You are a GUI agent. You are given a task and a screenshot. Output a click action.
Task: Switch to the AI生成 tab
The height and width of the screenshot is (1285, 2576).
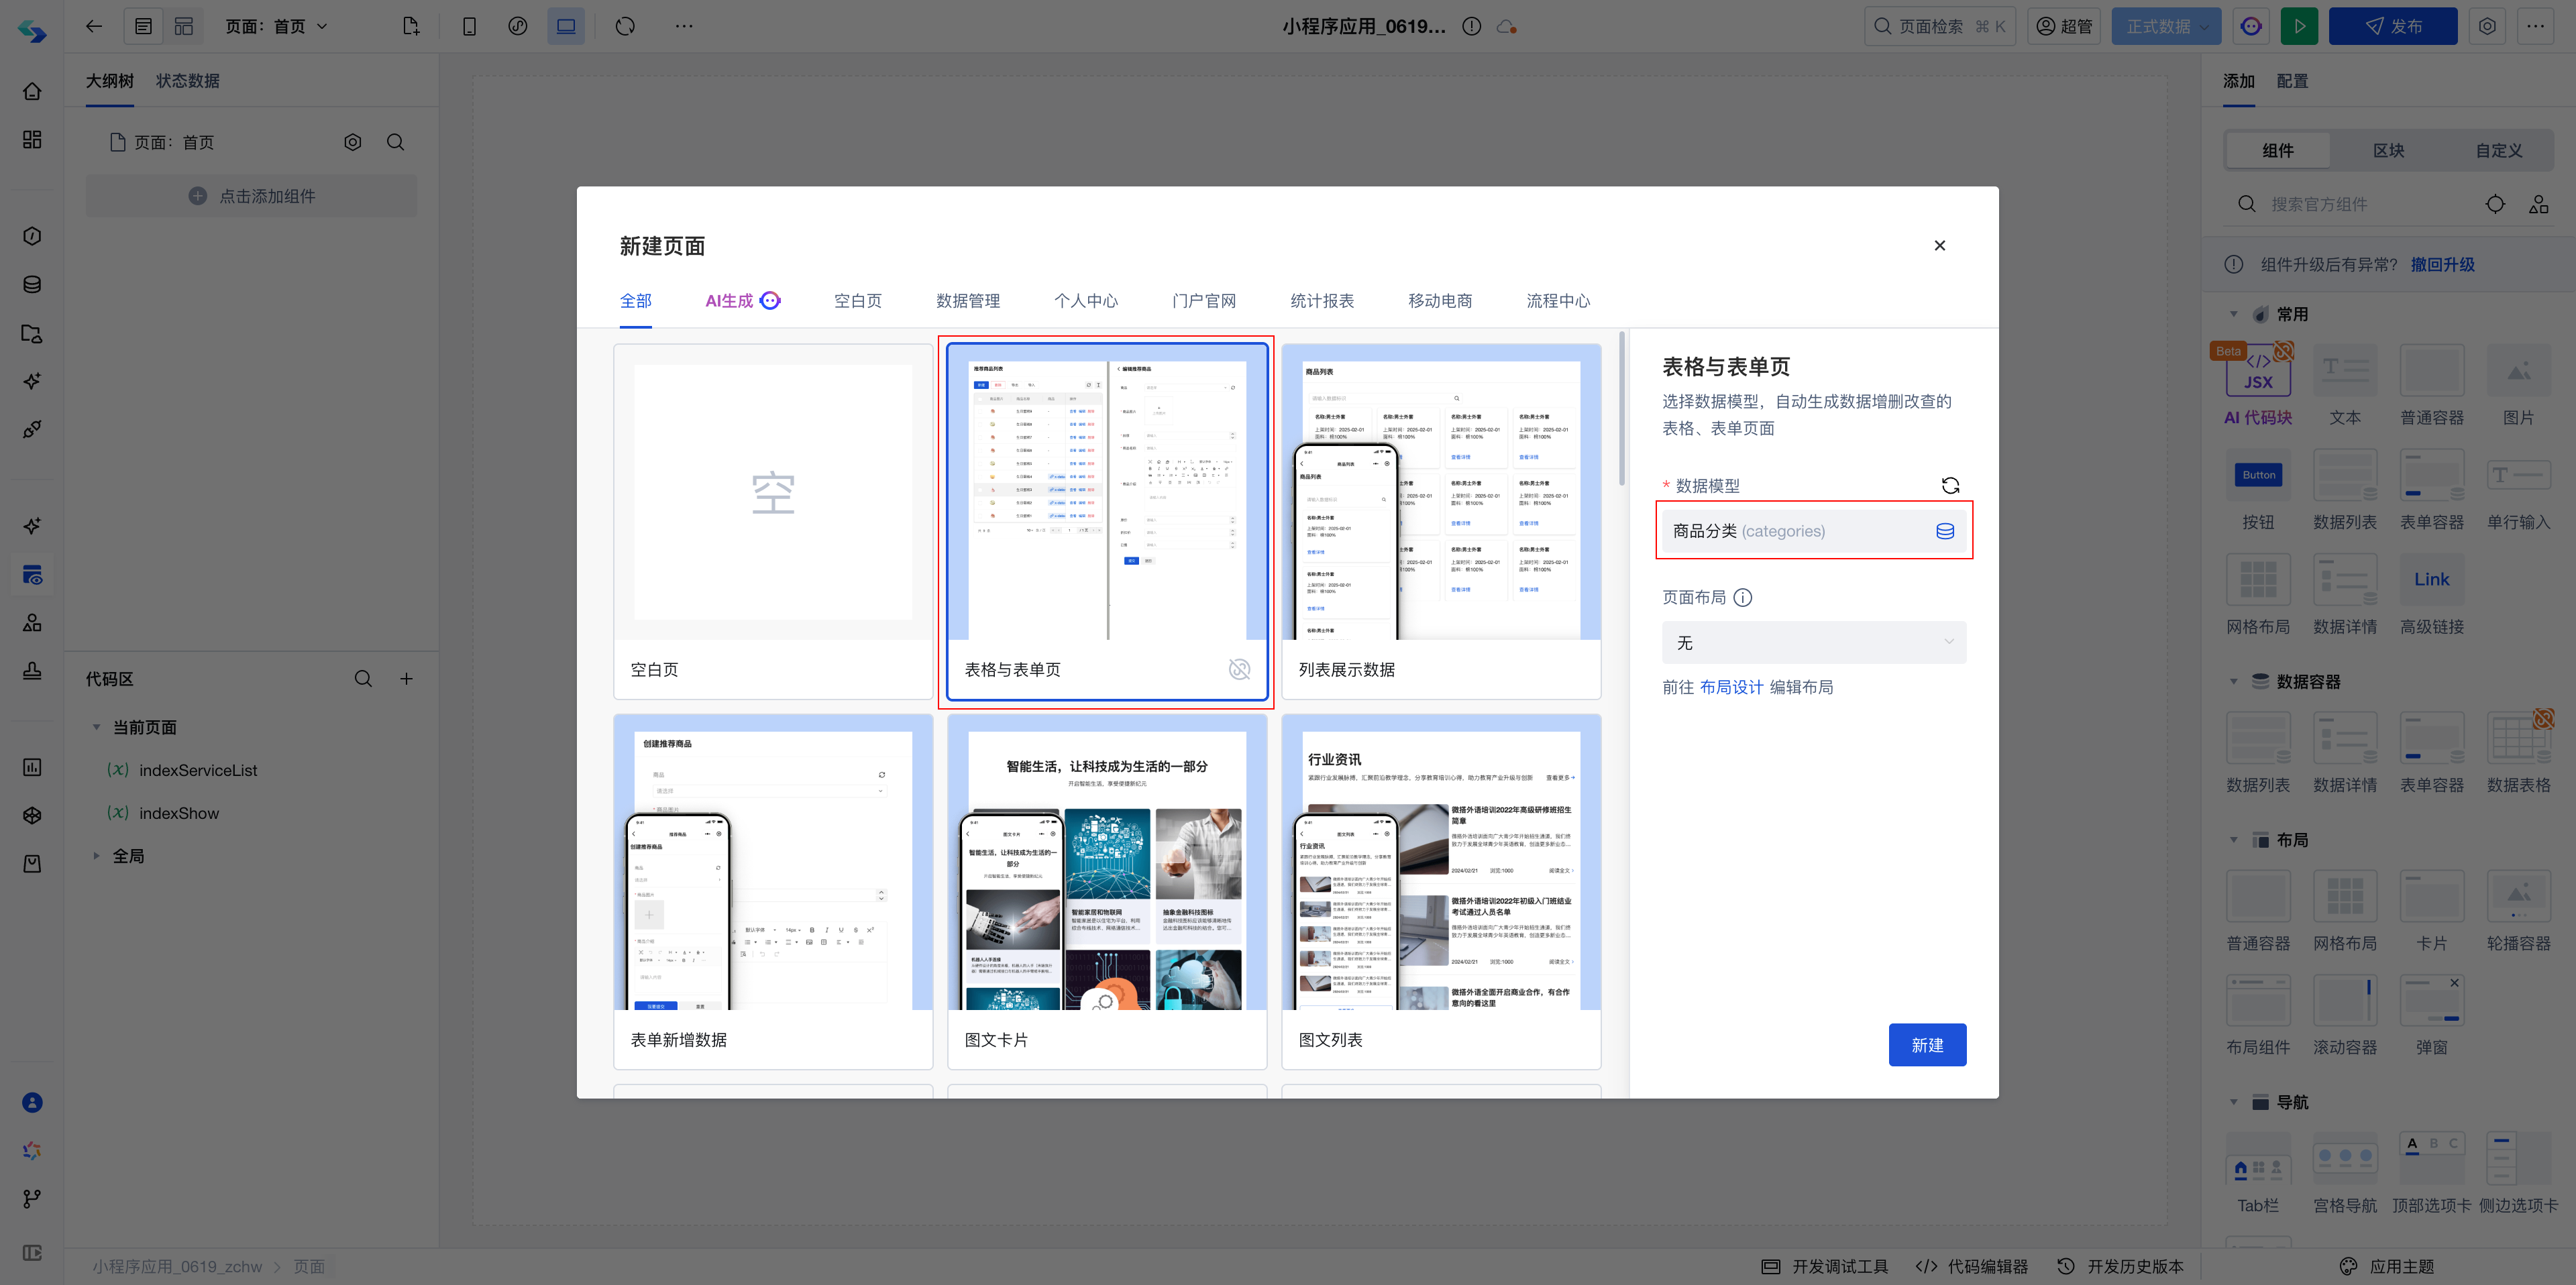tap(742, 301)
